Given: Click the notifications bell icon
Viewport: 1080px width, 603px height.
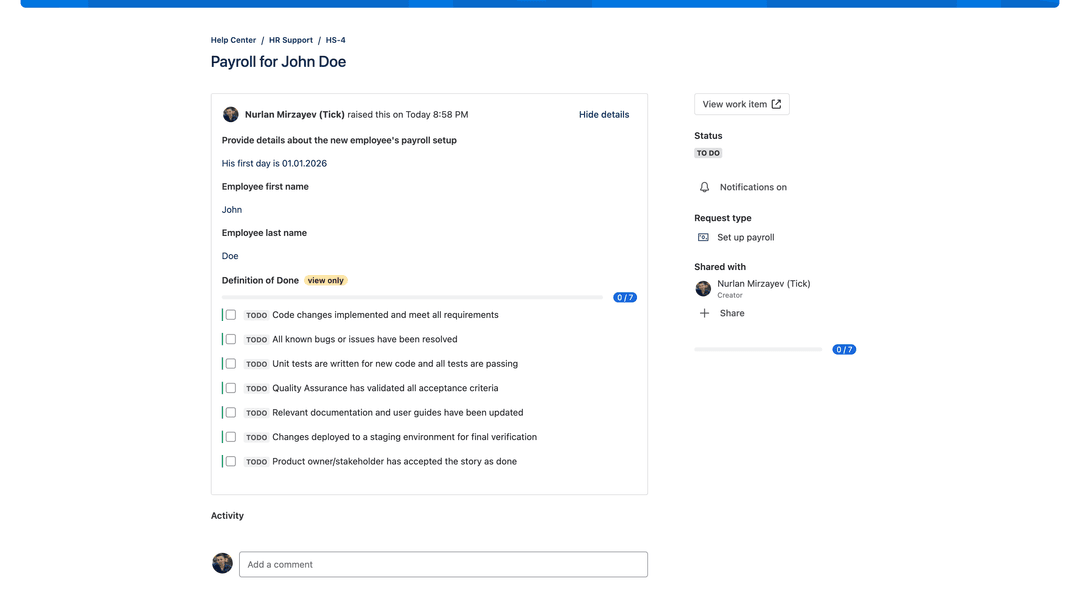Looking at the screenshot, I should [704, 187].
